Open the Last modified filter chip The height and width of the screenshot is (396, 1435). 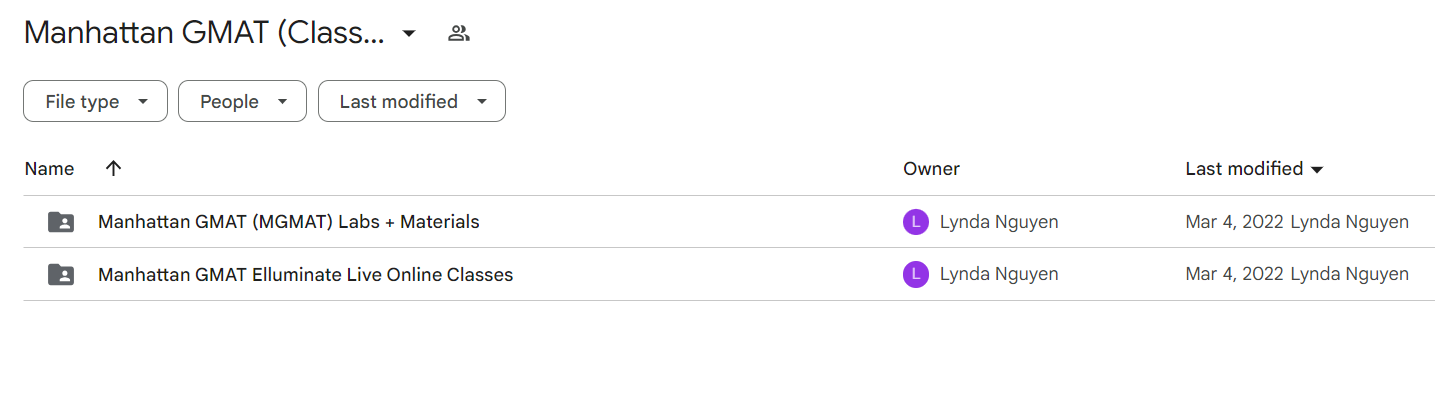[412, 101]
